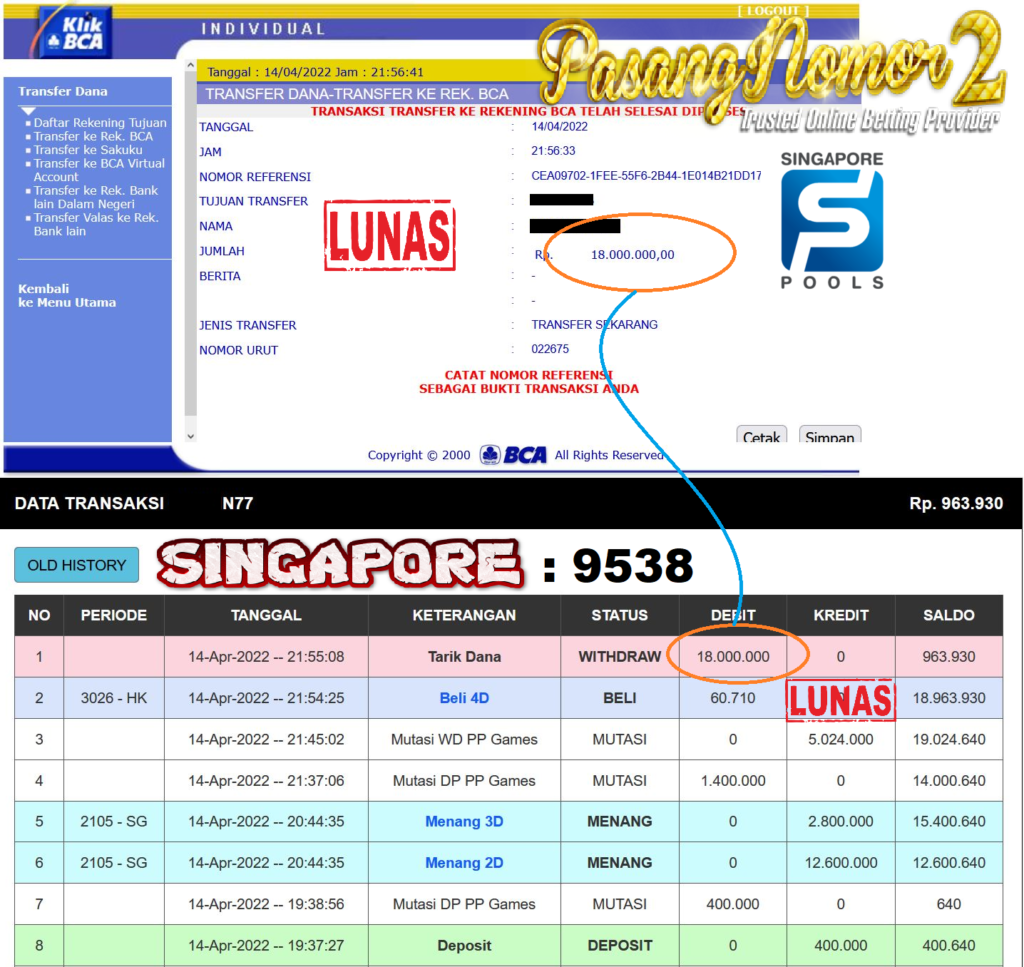This screenshot has width=1024, height=967.
Task: Open the Menang 2D link
Action: [464, 863]
